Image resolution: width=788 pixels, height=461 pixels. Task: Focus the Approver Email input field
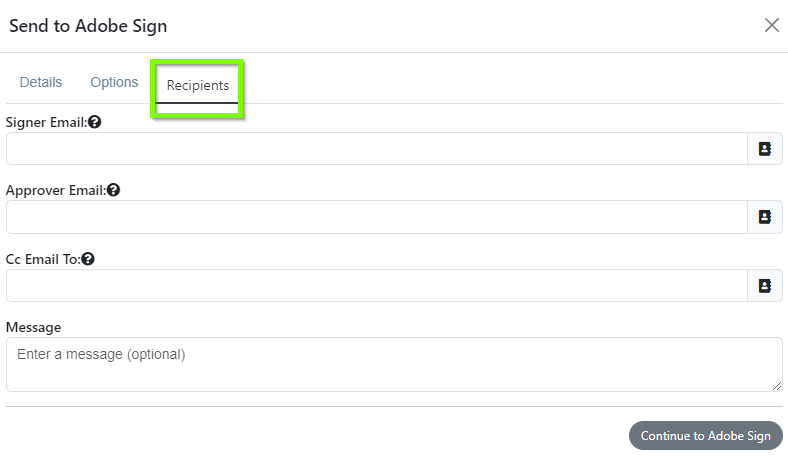coord(377,217)
